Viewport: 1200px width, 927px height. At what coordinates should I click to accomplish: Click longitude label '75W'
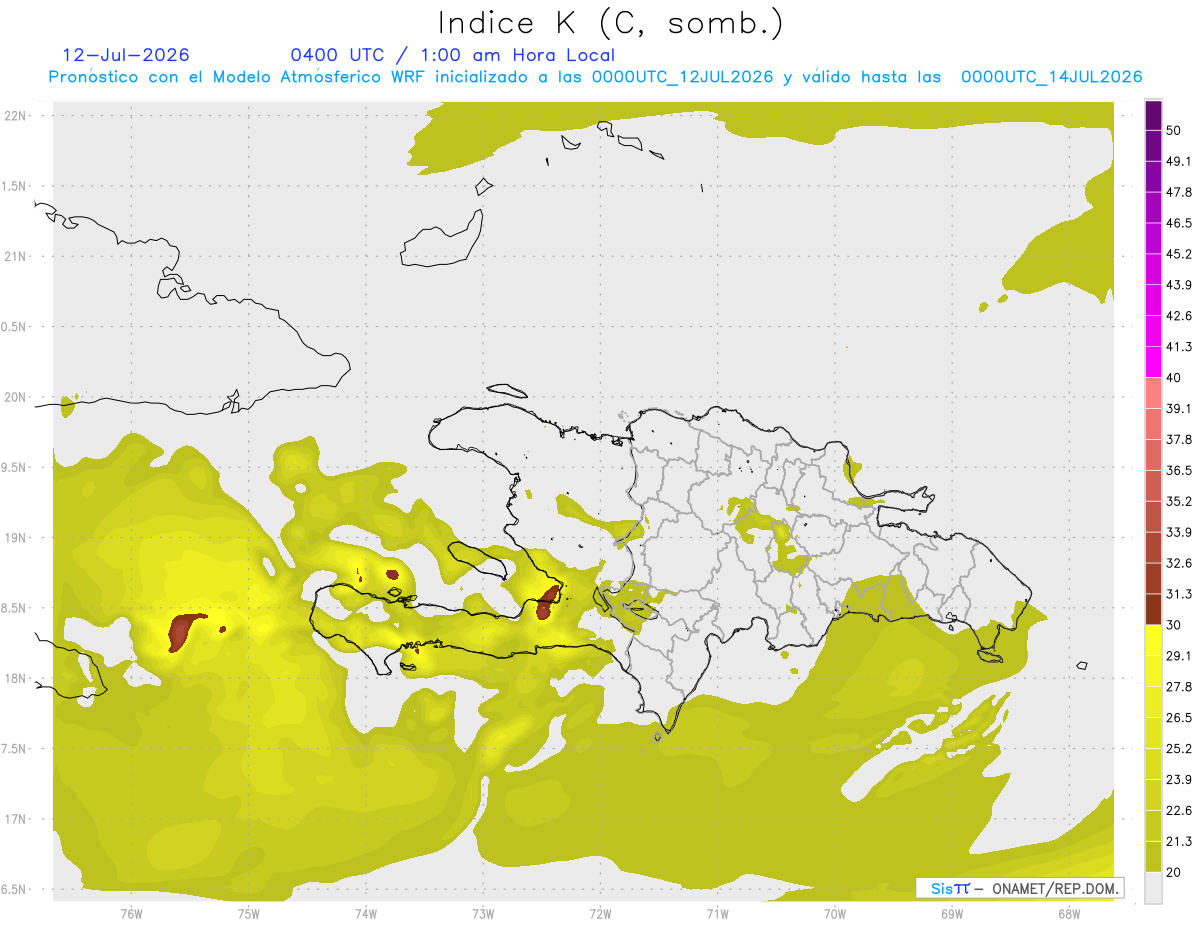click(x=248, y=913)
